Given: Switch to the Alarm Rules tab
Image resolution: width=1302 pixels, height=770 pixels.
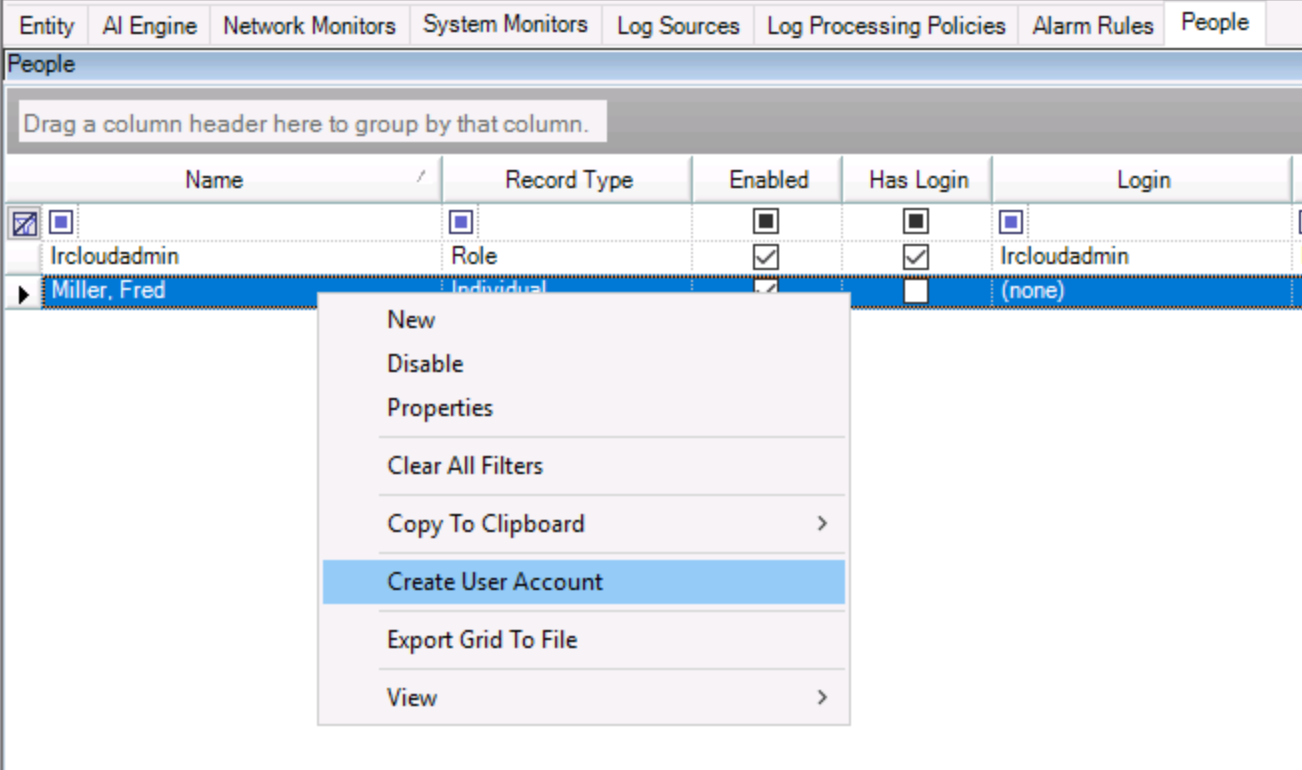Looking at the screenshot, I should click(x=1092, y=26).
